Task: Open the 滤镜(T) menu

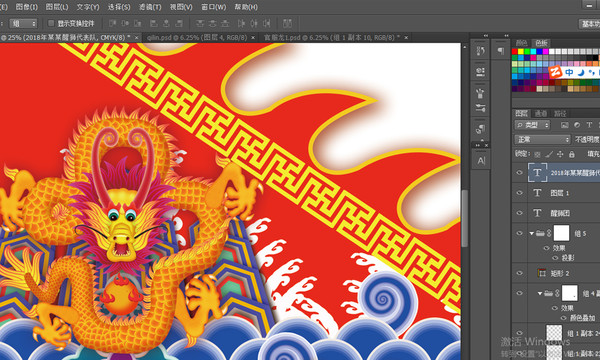Action: (150, 7)
